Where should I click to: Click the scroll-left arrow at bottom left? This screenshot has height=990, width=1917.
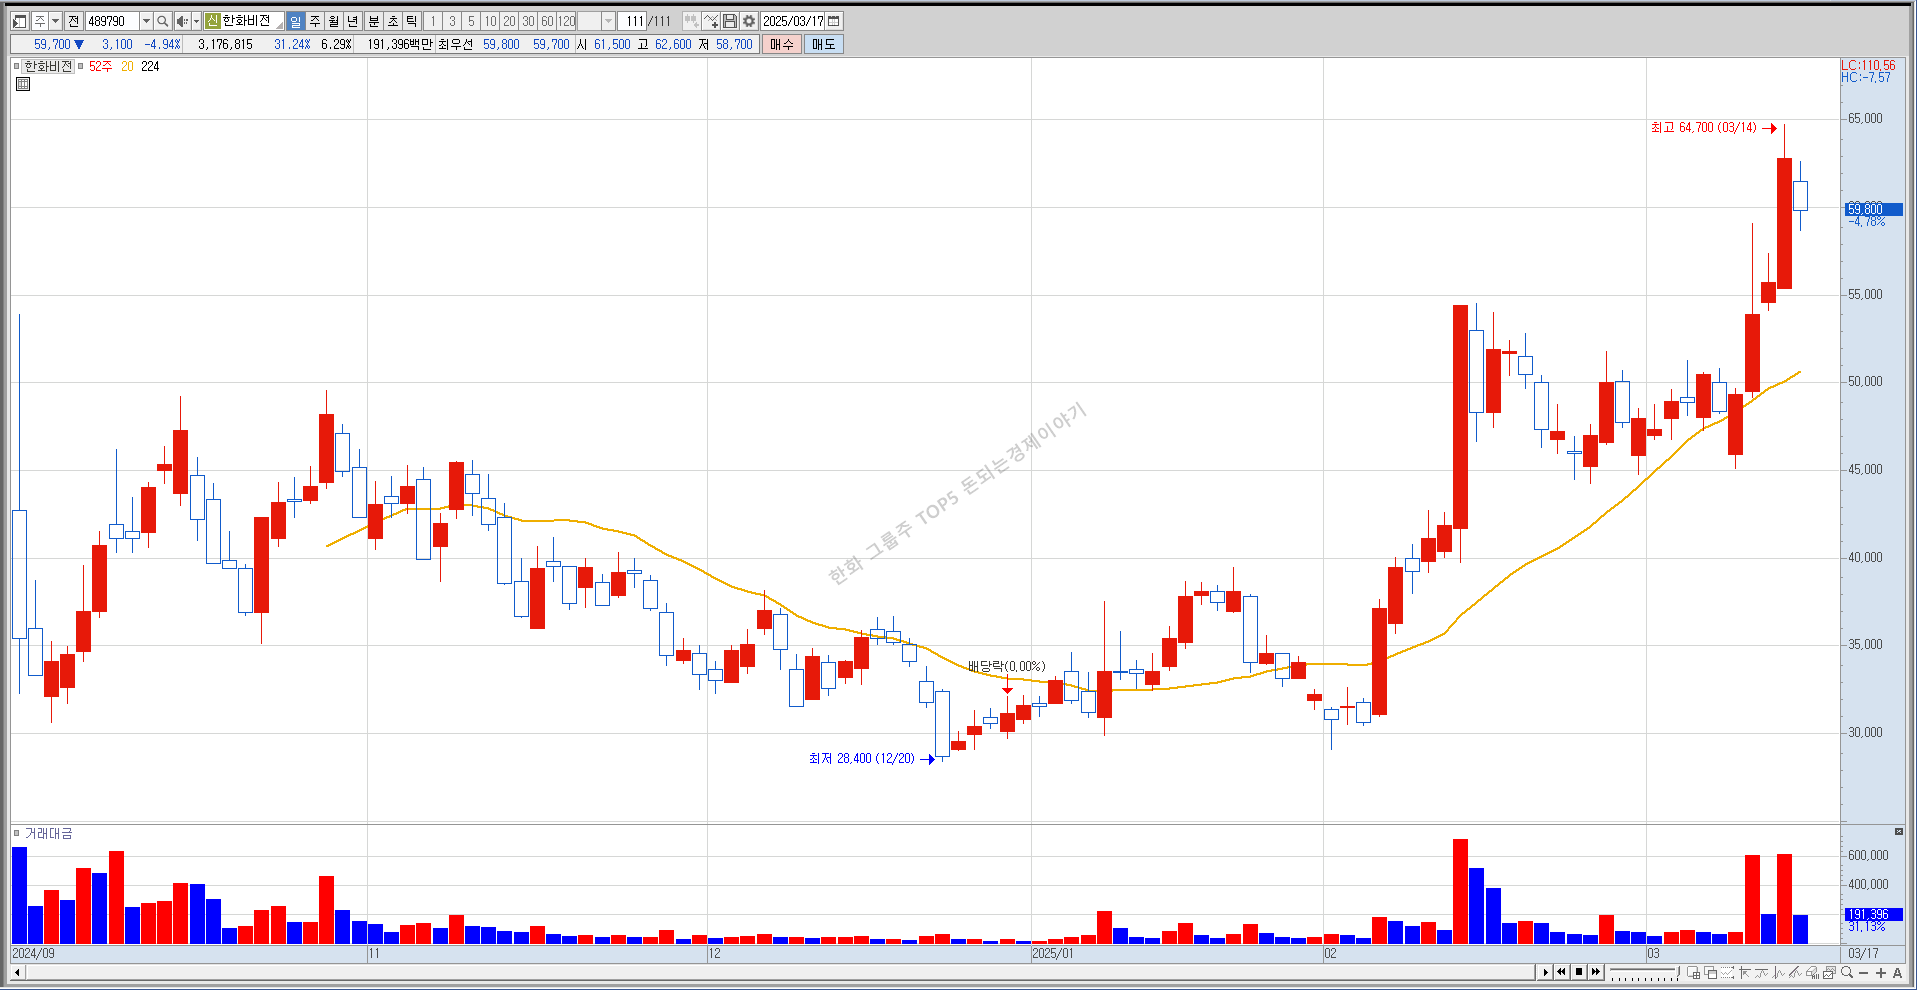click(x=17, y=972)
